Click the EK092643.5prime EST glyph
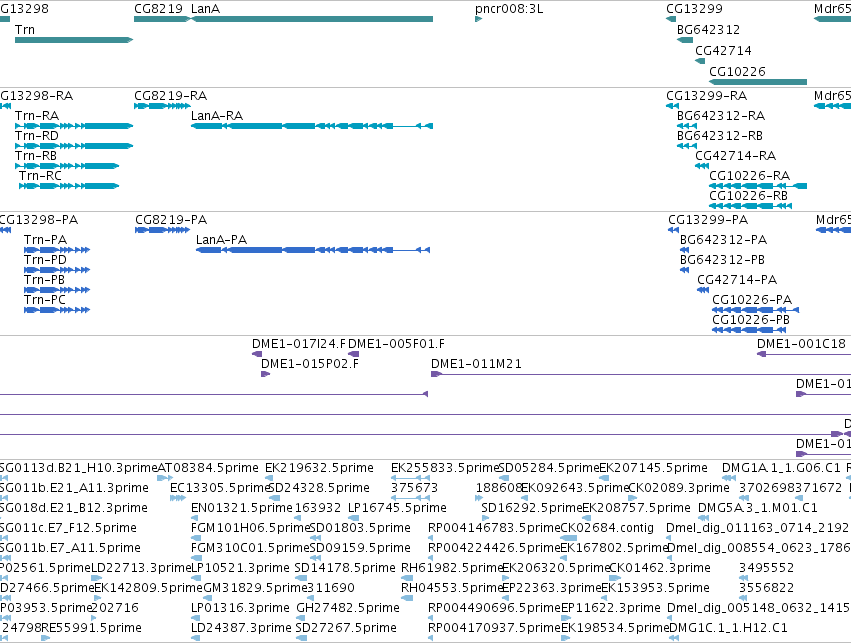Viewport: 851px width, 643px height. click(x=524, y=498)
